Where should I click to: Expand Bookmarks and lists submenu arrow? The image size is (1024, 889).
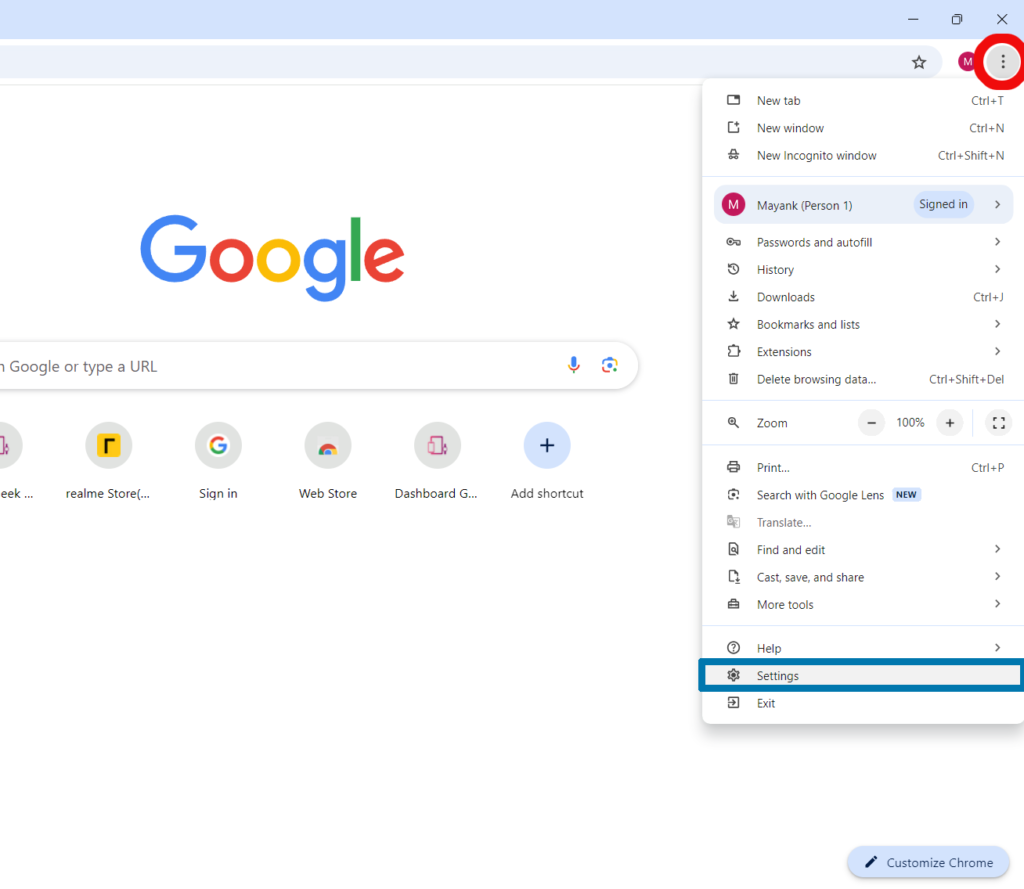997,324
